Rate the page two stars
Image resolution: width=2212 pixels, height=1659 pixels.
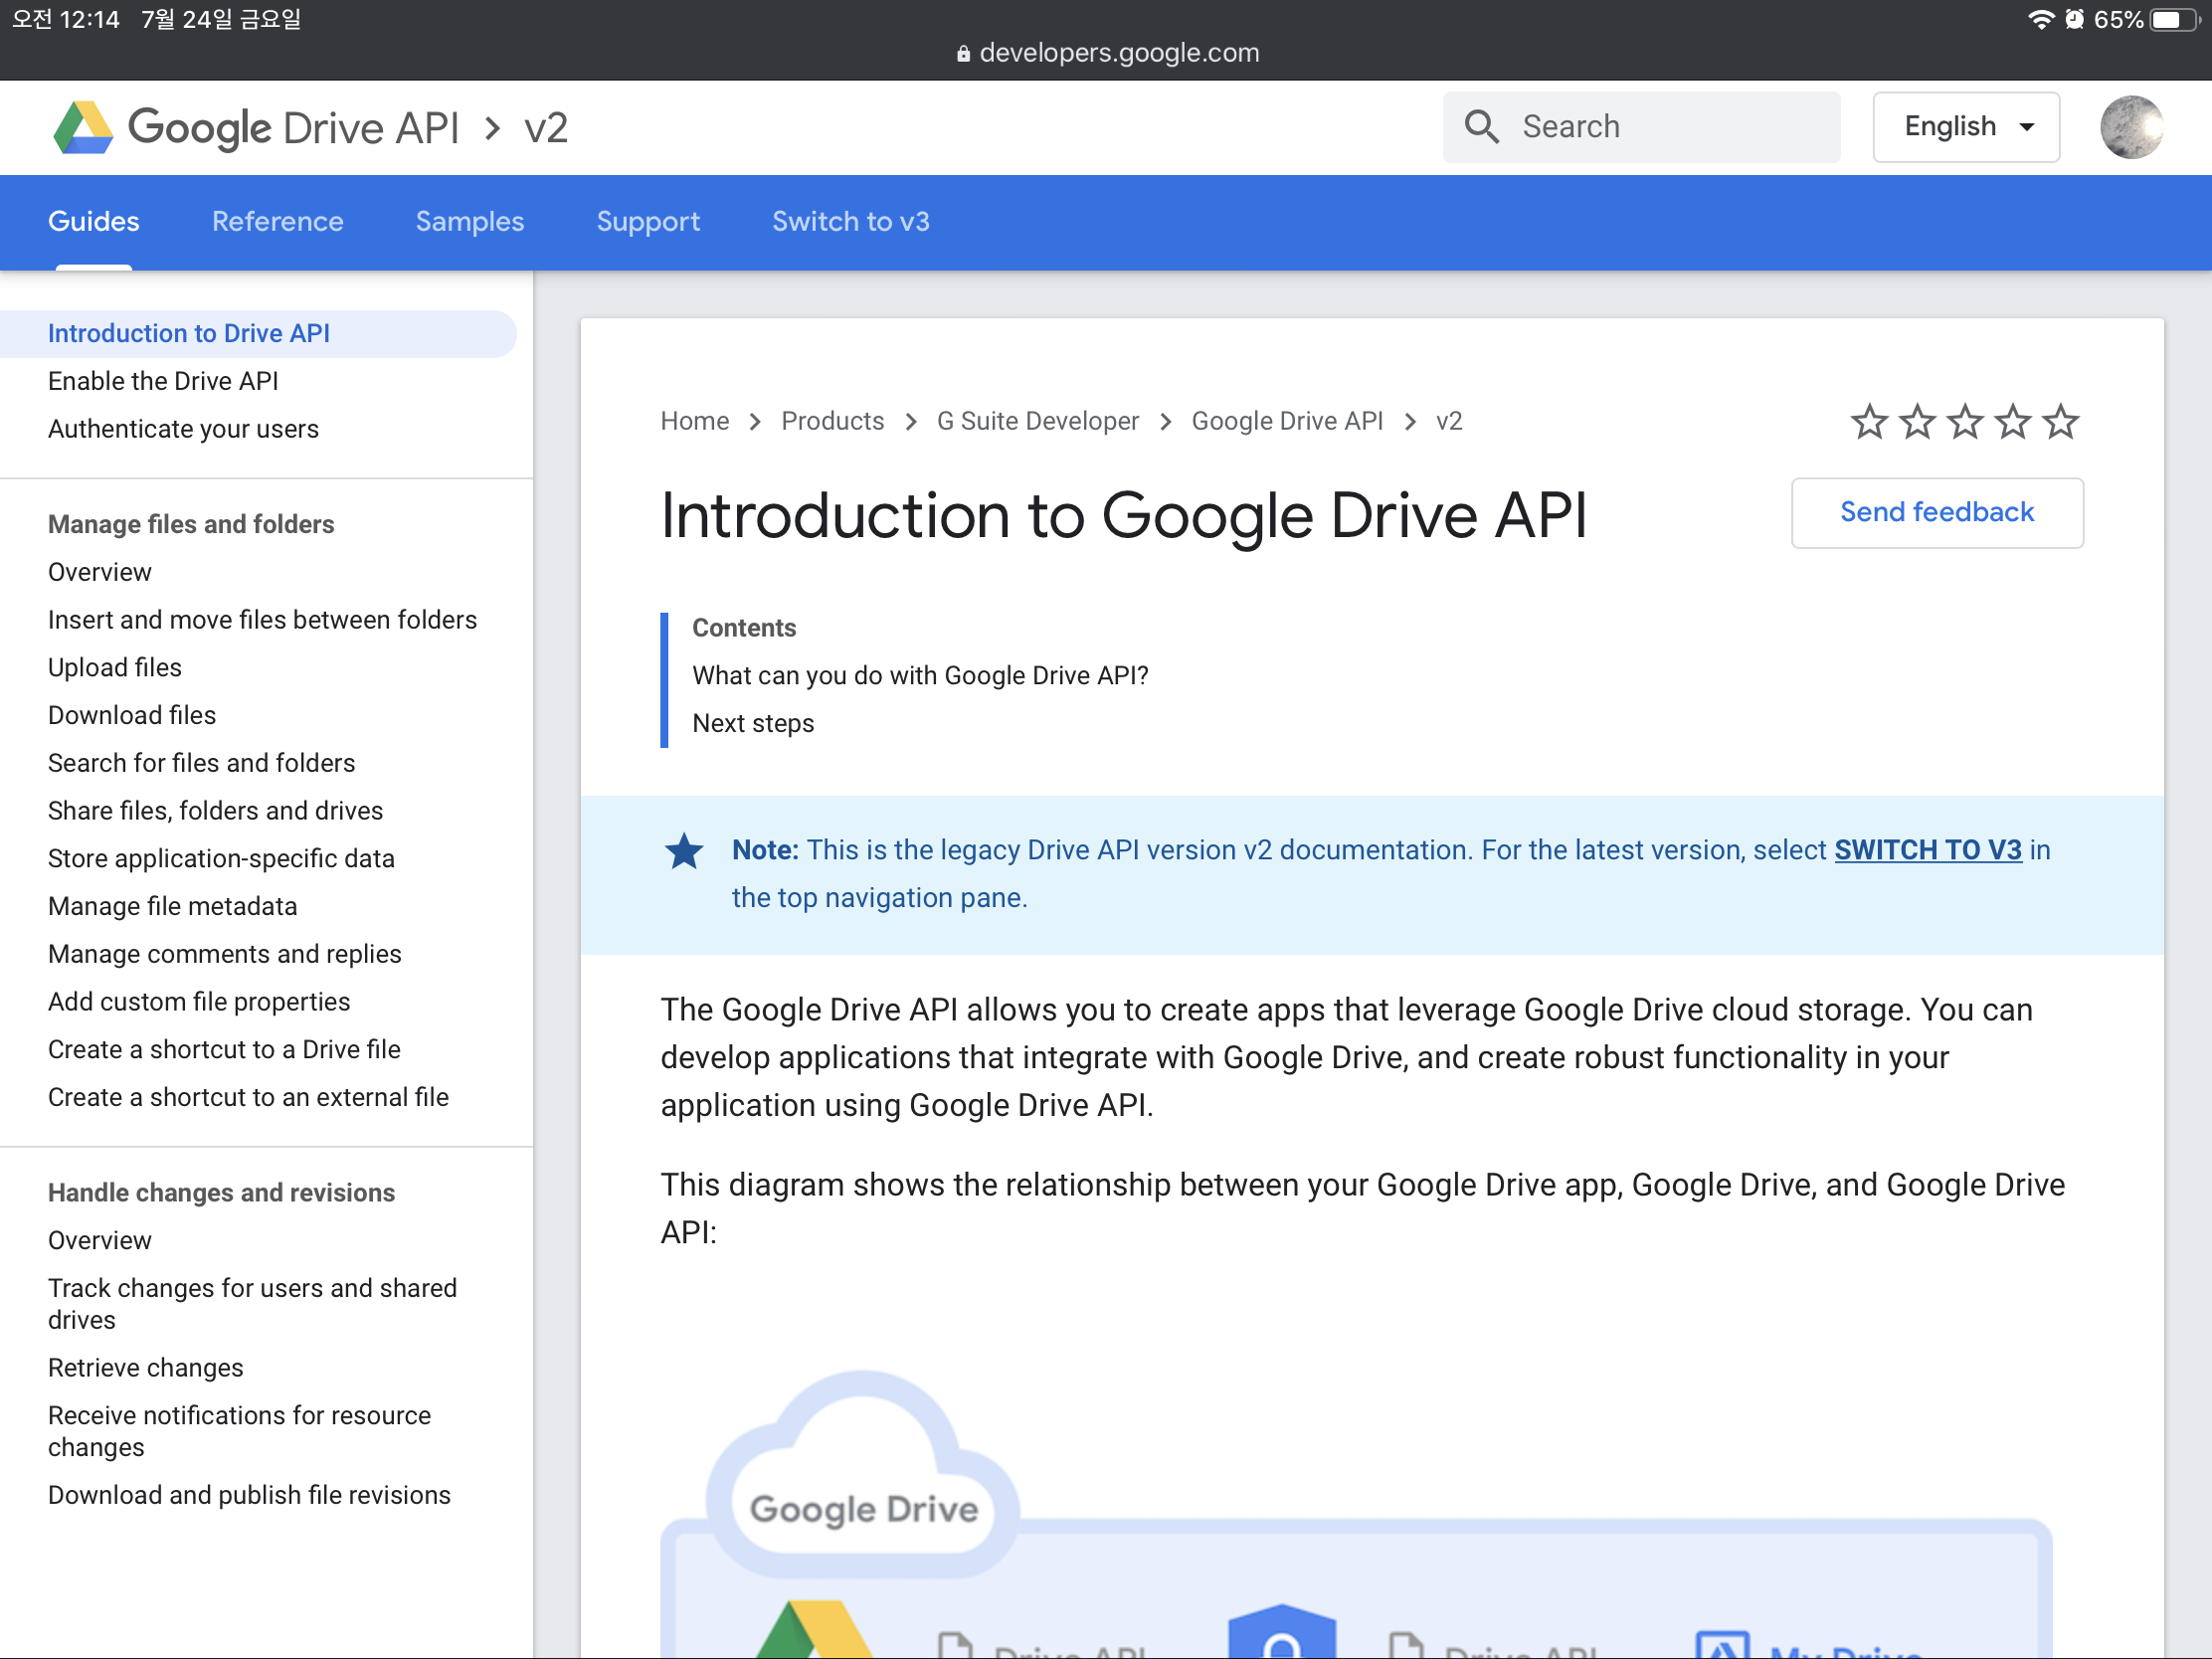[1916, 422]
